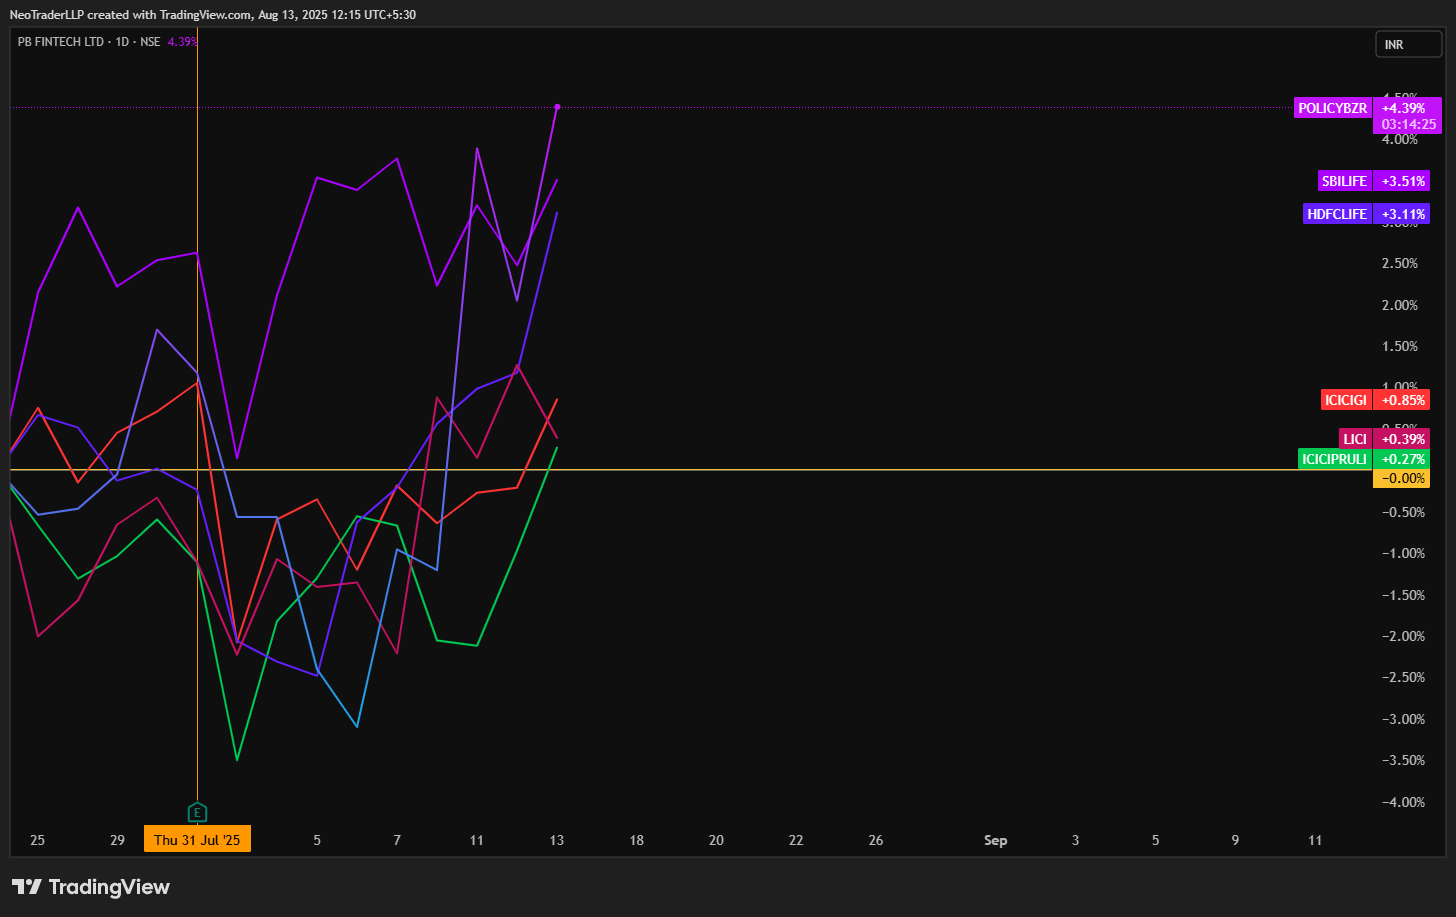This screenshot has height=917, width=1456.
Task: Open the INR currency selector
Action: point(1408,44)
